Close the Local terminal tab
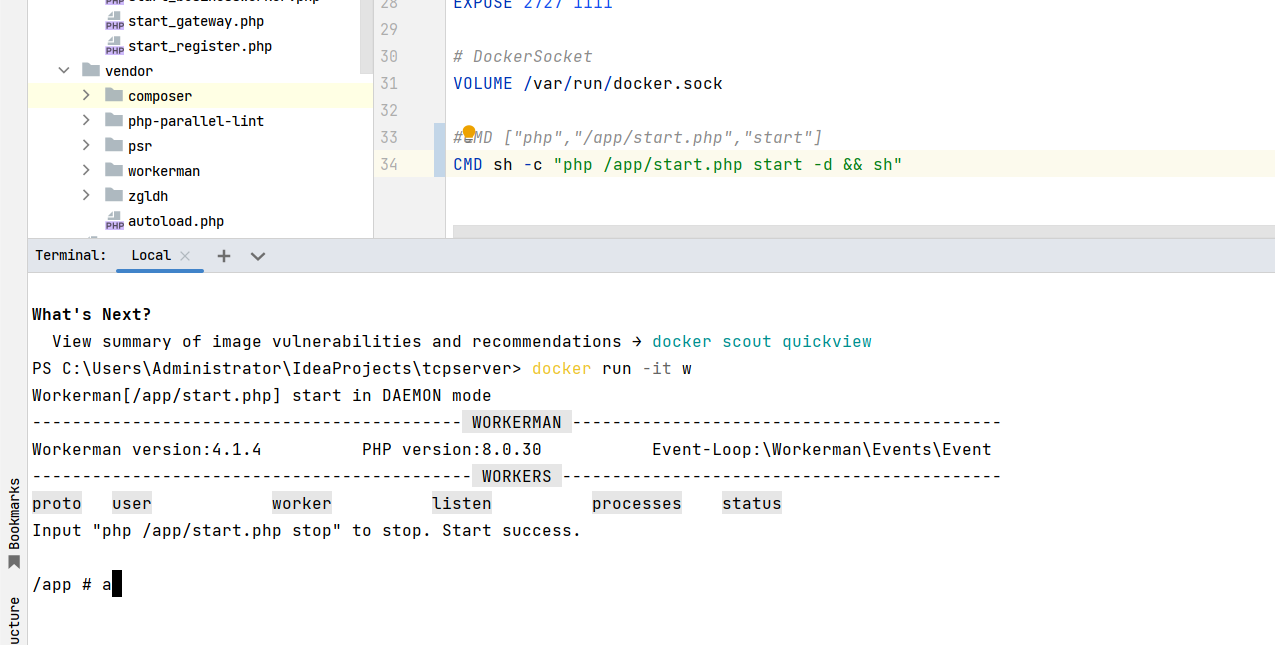Image resolution: width=1275 pixels, height=645 pixels. pyautogui.click(x=185, y=256)
